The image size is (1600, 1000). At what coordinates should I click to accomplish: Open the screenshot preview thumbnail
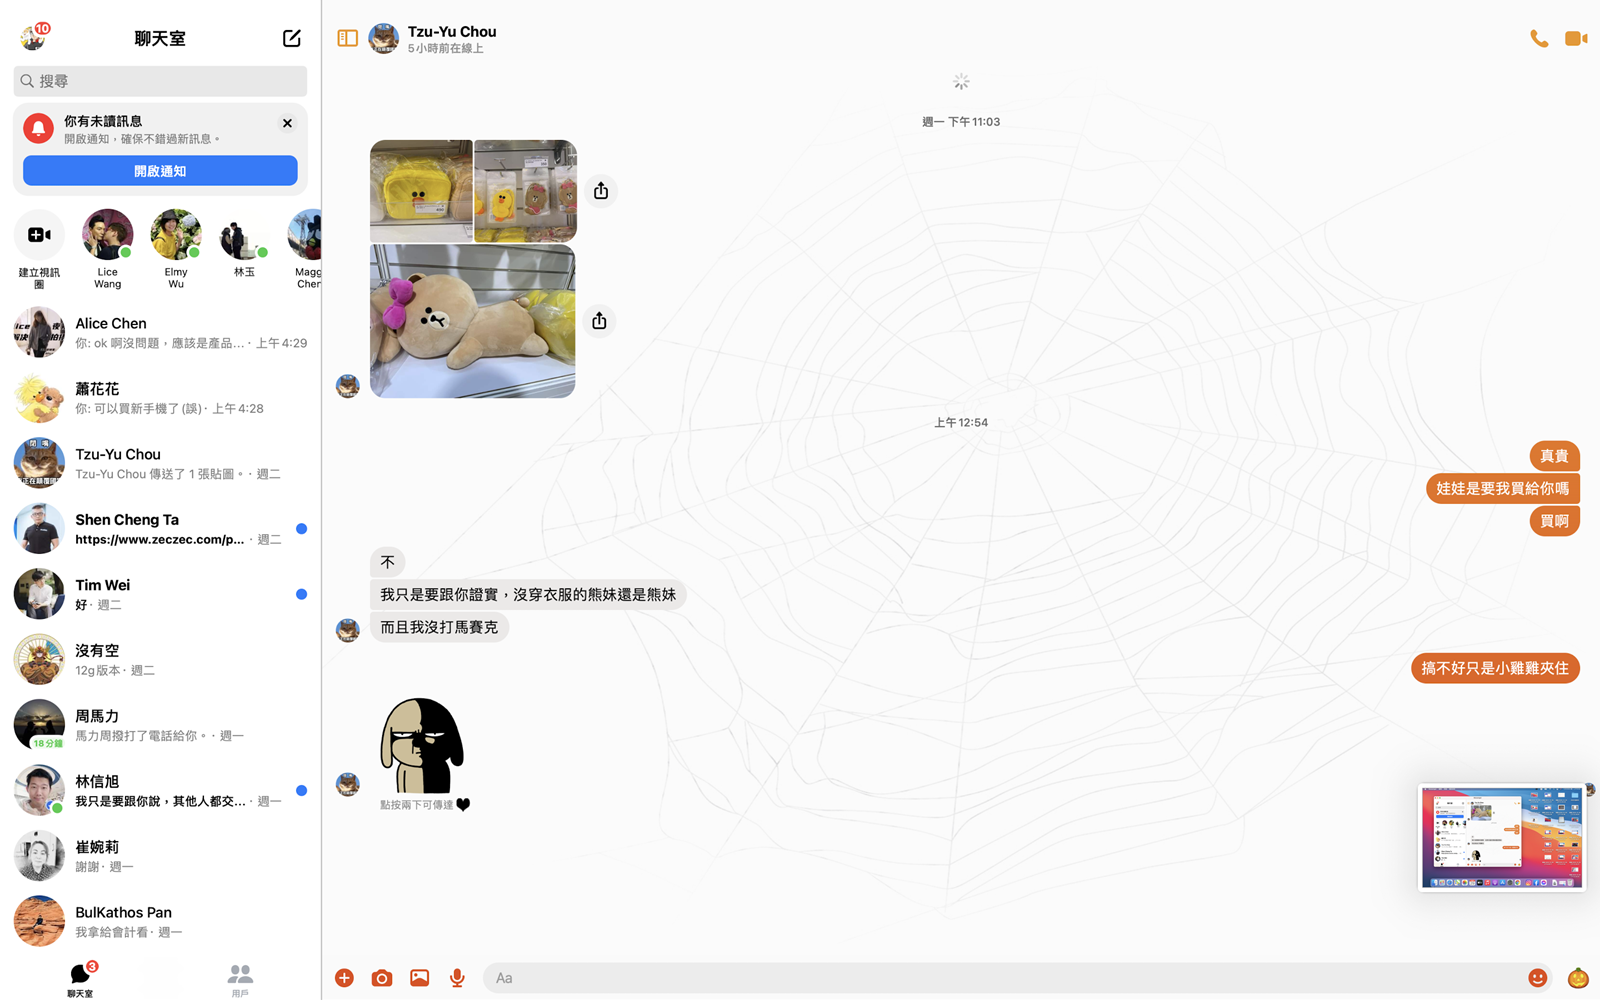click(x=1501, y=837)
